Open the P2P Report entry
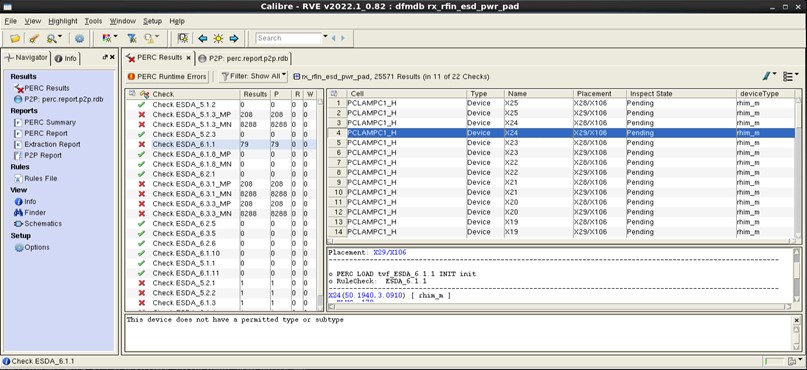The image size is (807, 370). [x=38, y=155]
